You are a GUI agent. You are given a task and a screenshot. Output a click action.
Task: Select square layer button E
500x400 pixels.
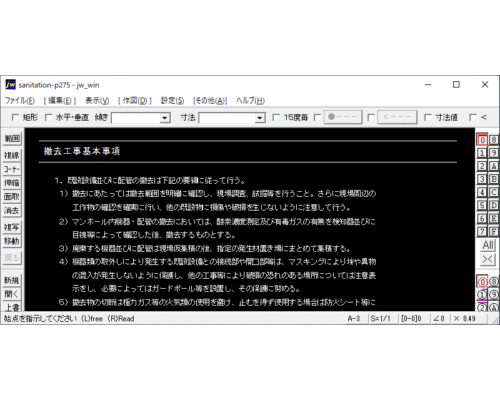point(494,219)
